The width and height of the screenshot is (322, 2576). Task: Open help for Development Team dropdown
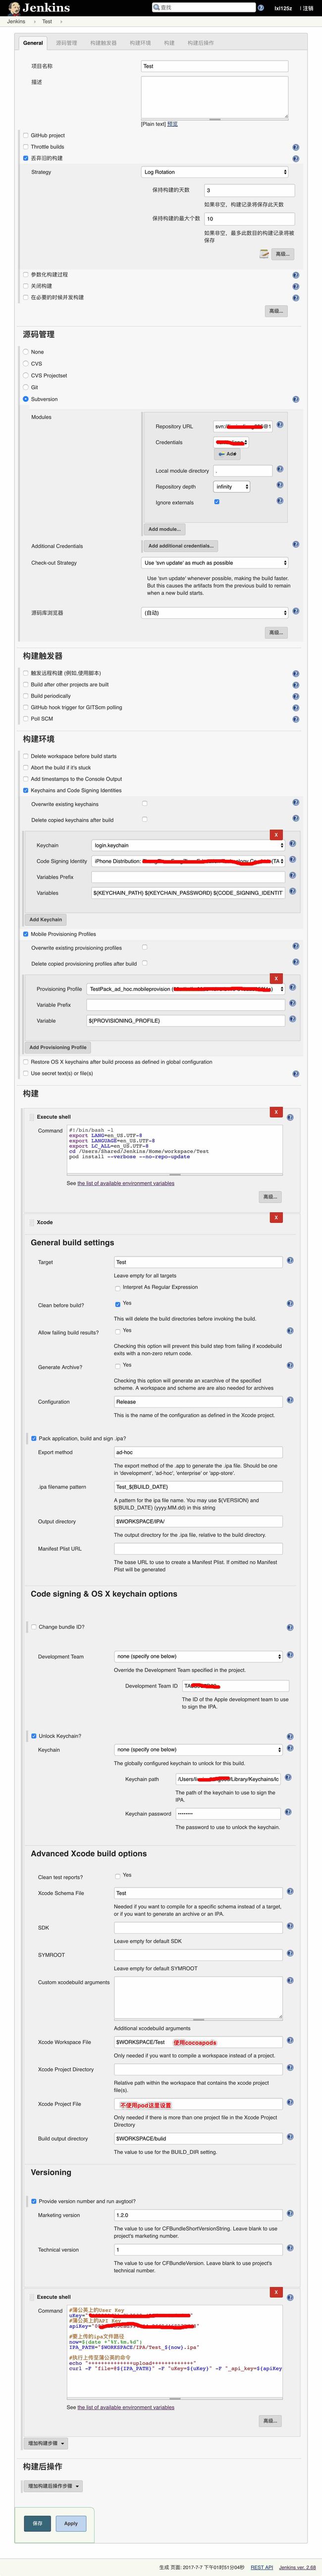290,1656
